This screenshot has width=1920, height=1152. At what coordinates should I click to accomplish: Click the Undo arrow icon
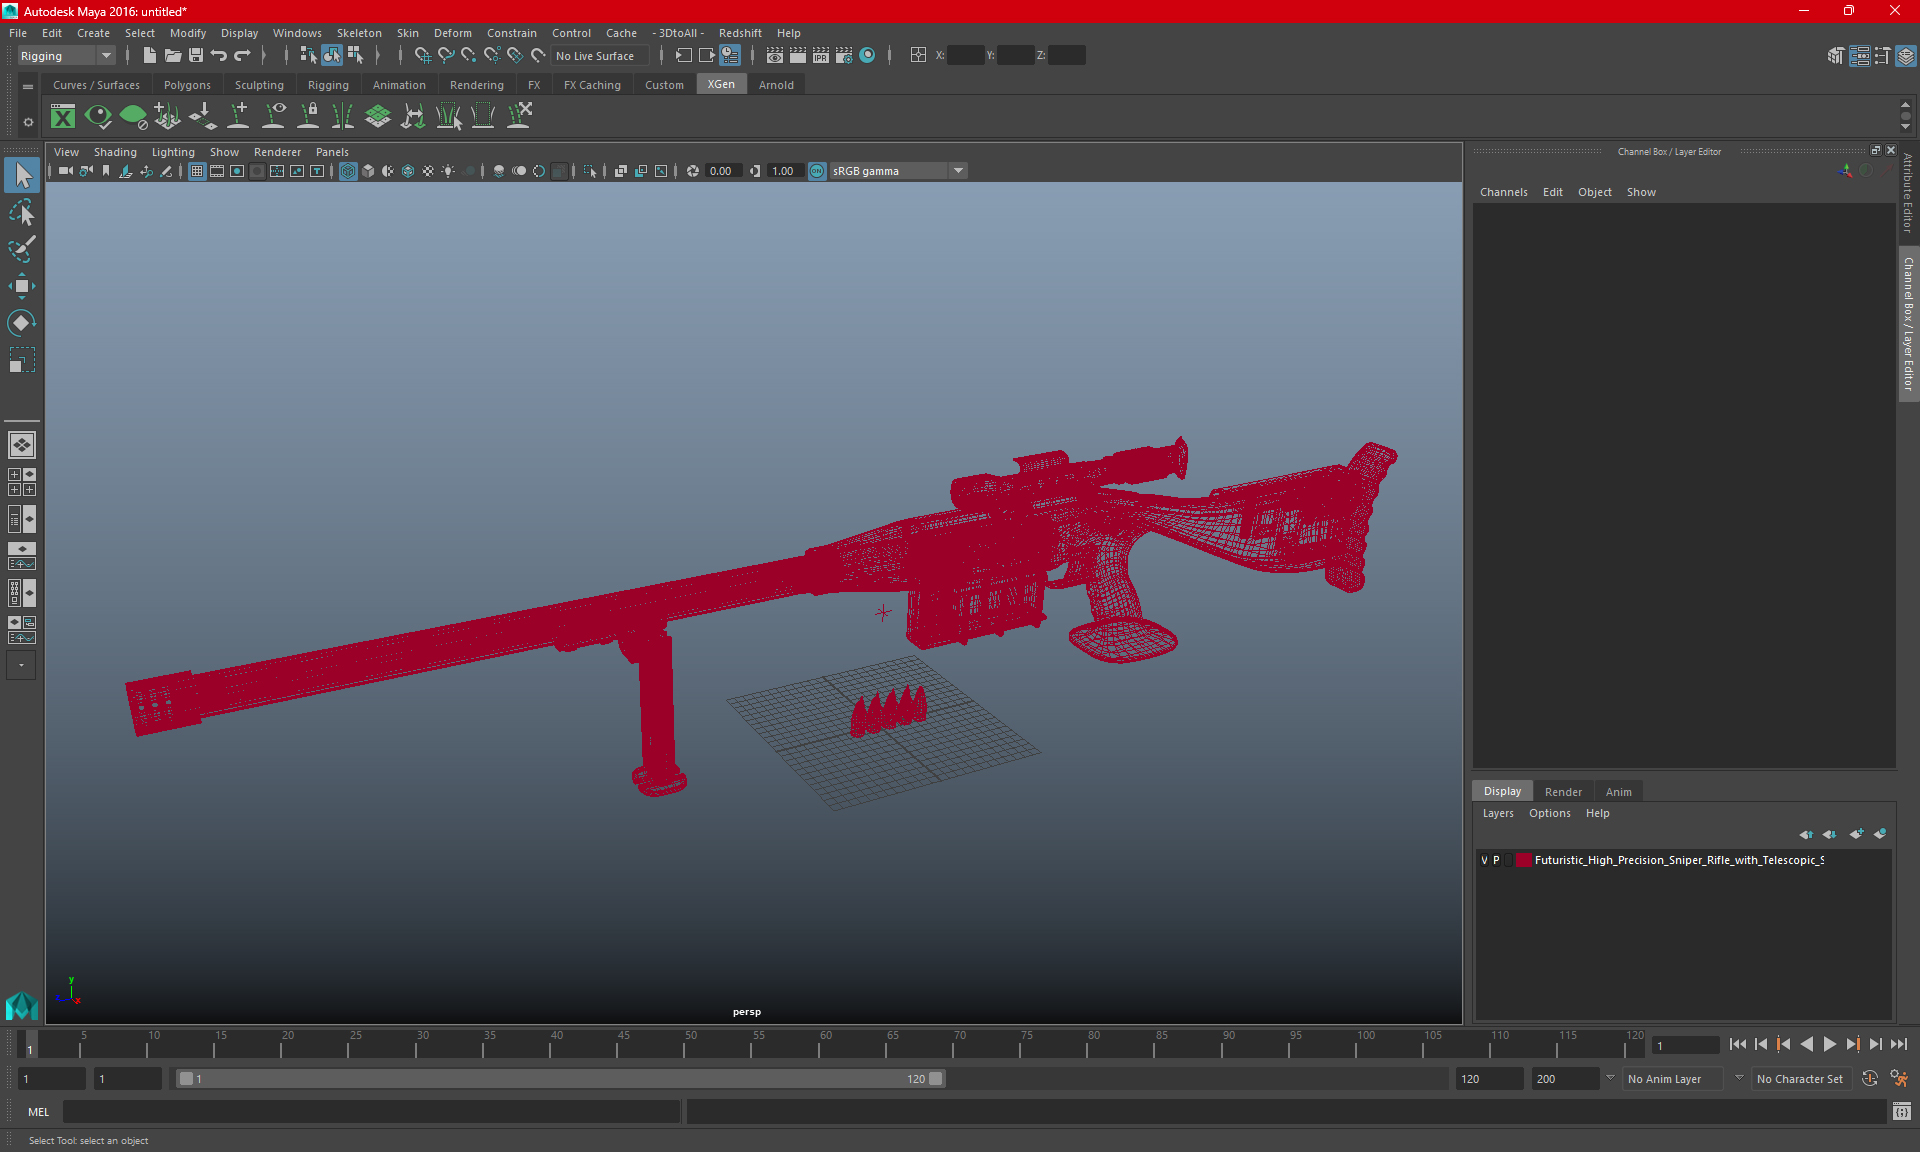tap(219, 56)
